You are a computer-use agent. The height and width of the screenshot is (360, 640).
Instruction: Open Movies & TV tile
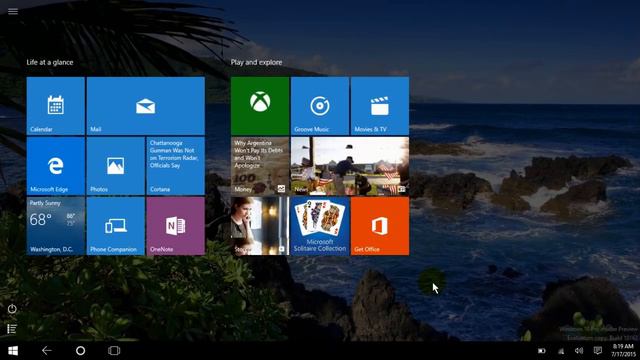[x=380, y=106]
